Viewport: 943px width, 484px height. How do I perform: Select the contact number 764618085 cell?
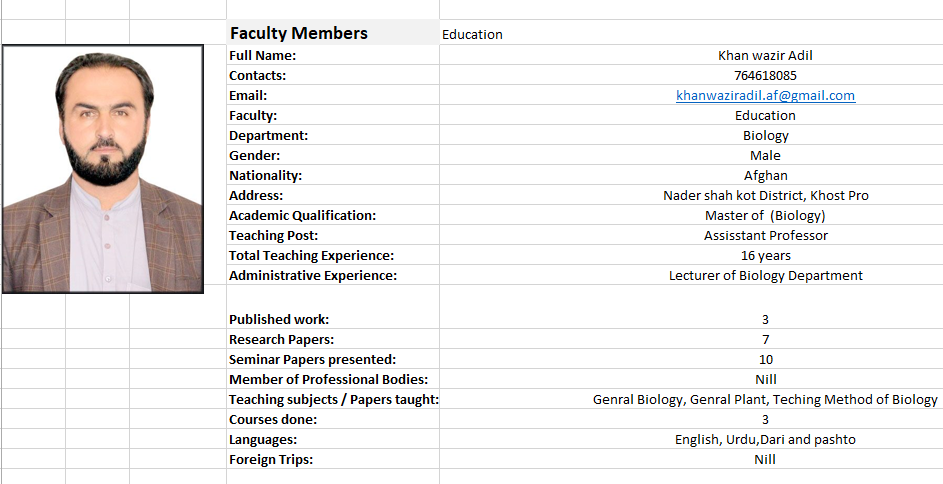pyautogui.click(x=691, y=75)
